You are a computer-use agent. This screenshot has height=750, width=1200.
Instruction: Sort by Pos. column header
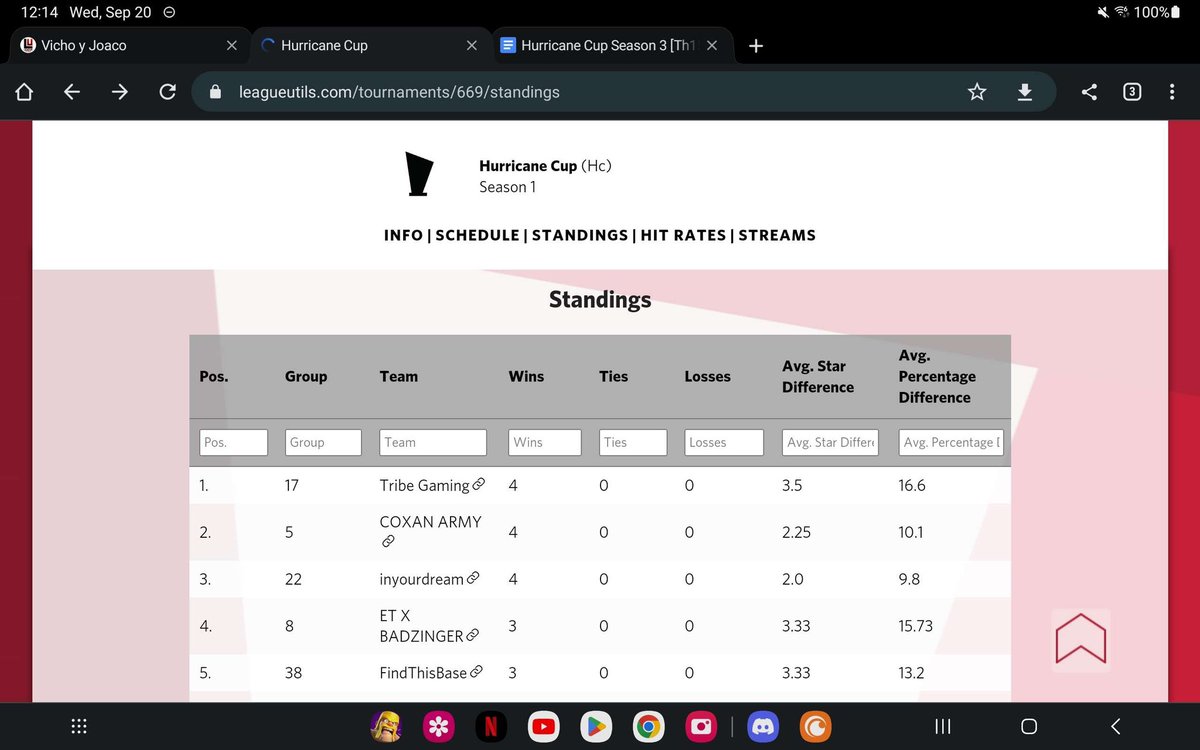(x=214, y=376)
